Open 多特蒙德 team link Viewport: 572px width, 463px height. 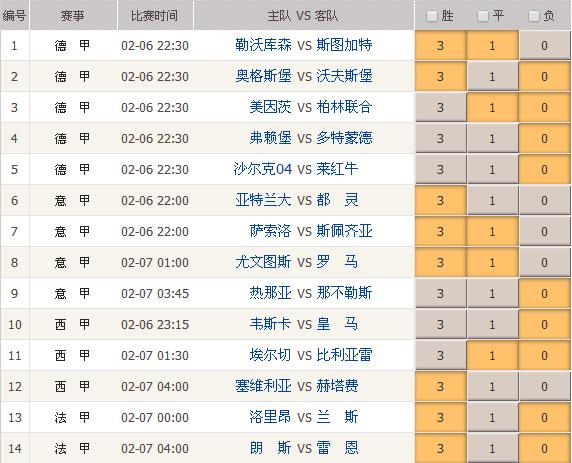[344, 138]
